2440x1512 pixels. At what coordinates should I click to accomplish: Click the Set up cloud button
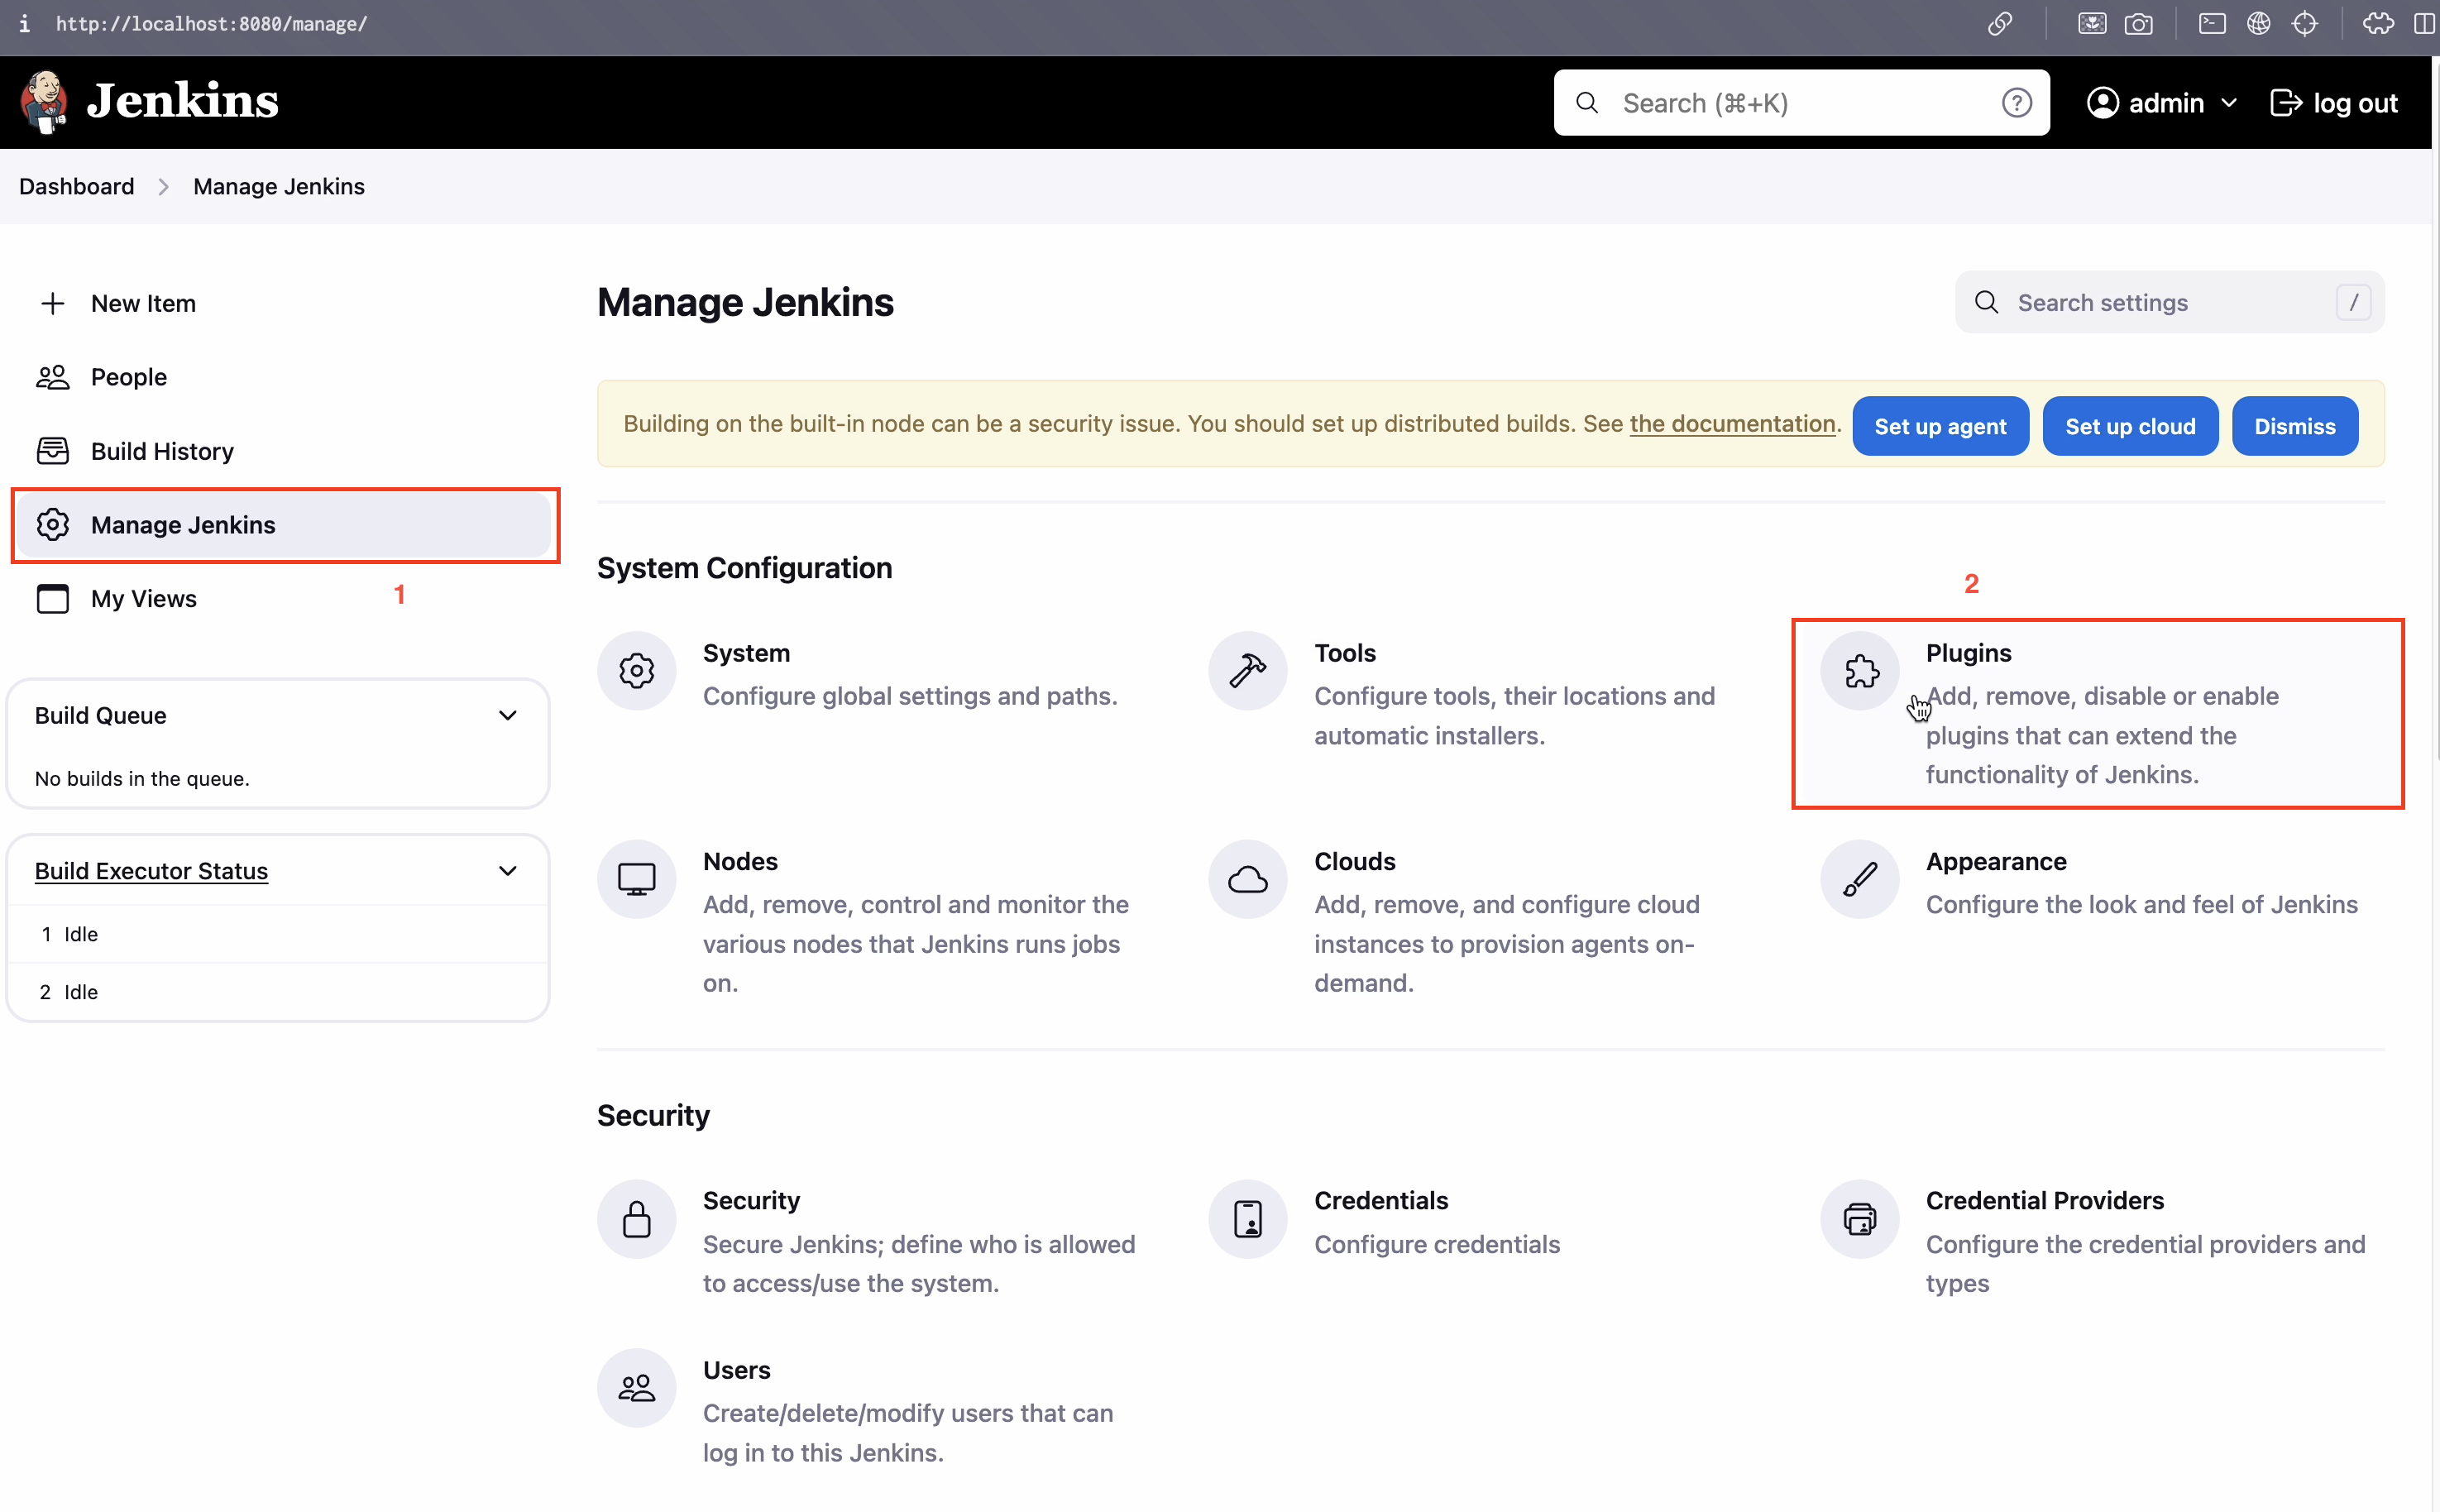pos(2130,426)
